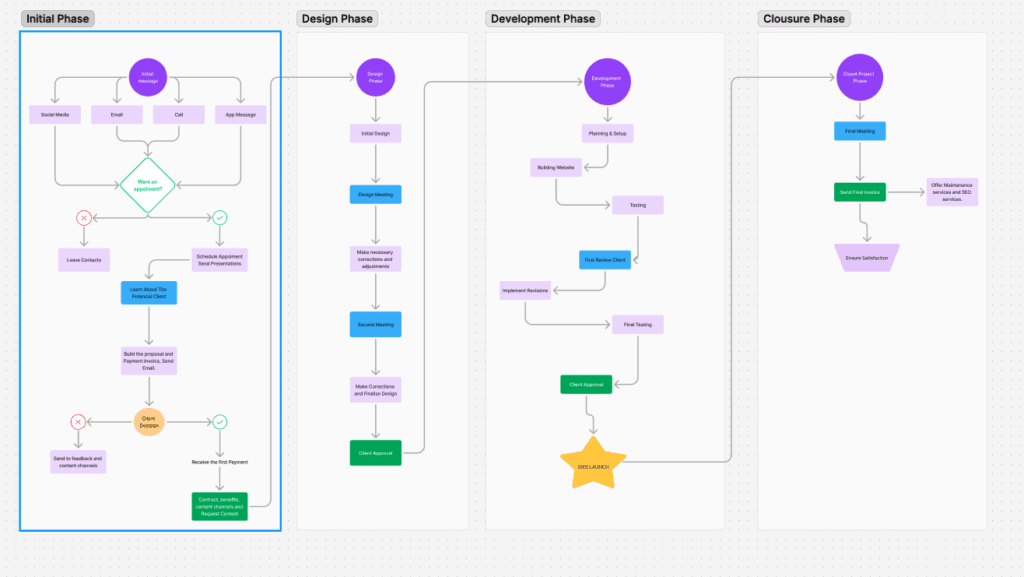Select the blue Design Meeting node
Screen dimensions: 1024x577
[x=376, y=195]
